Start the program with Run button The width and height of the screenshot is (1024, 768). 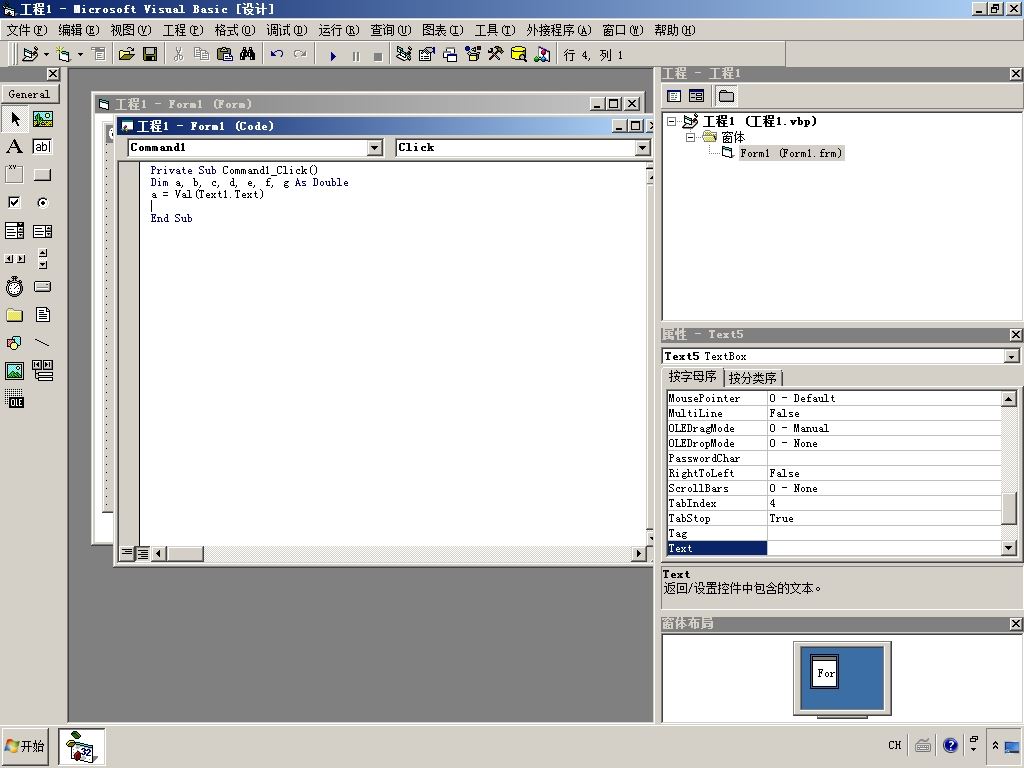(x=333, y=56)
